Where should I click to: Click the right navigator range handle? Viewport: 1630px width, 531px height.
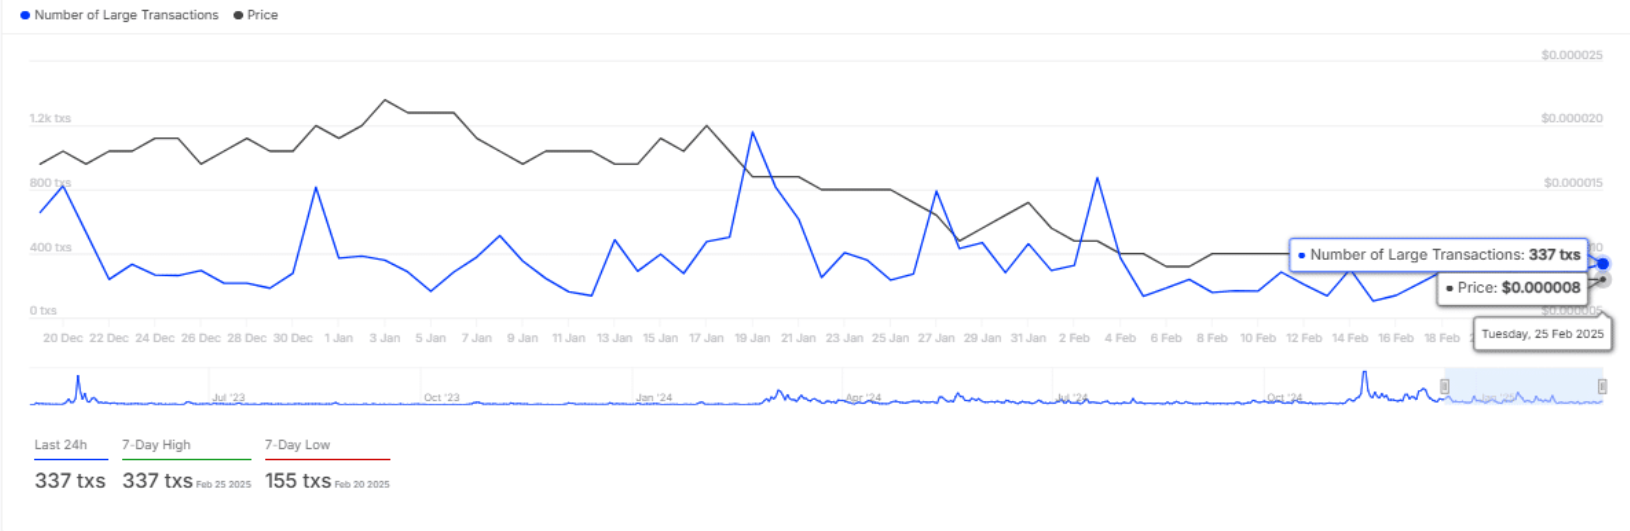pos(1602,387)
